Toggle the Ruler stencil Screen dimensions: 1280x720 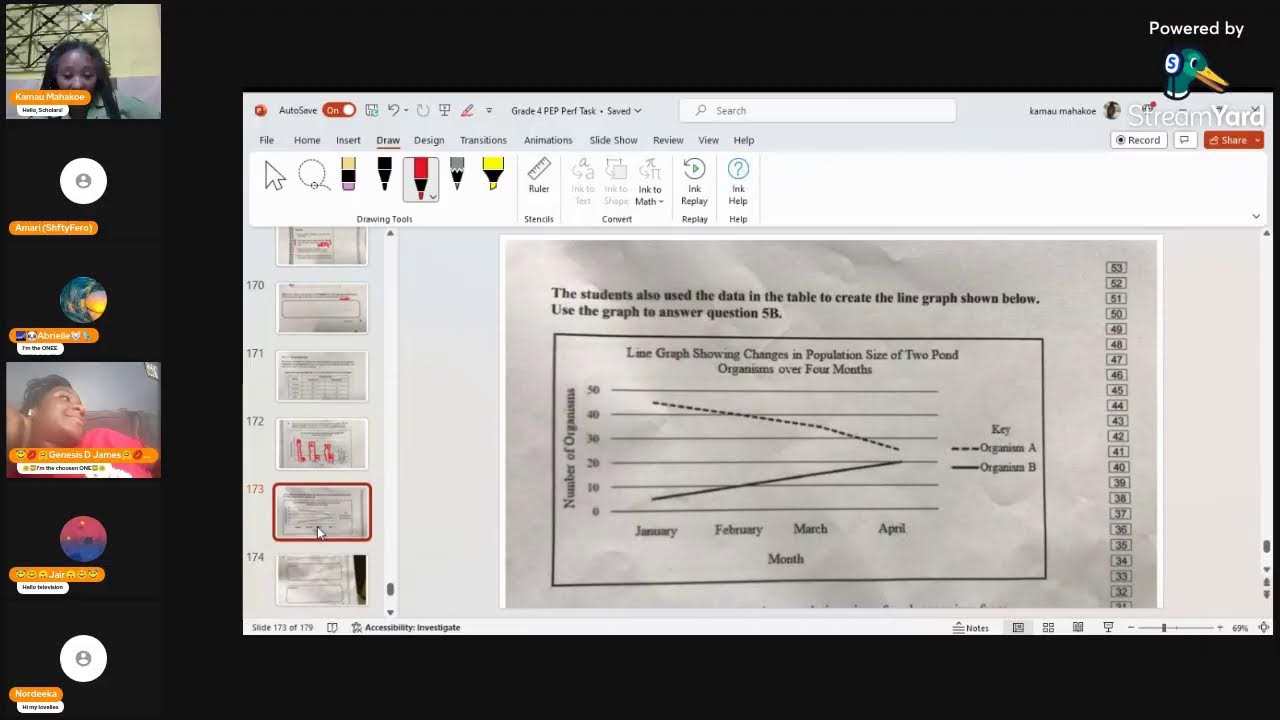tap(539, 176)
